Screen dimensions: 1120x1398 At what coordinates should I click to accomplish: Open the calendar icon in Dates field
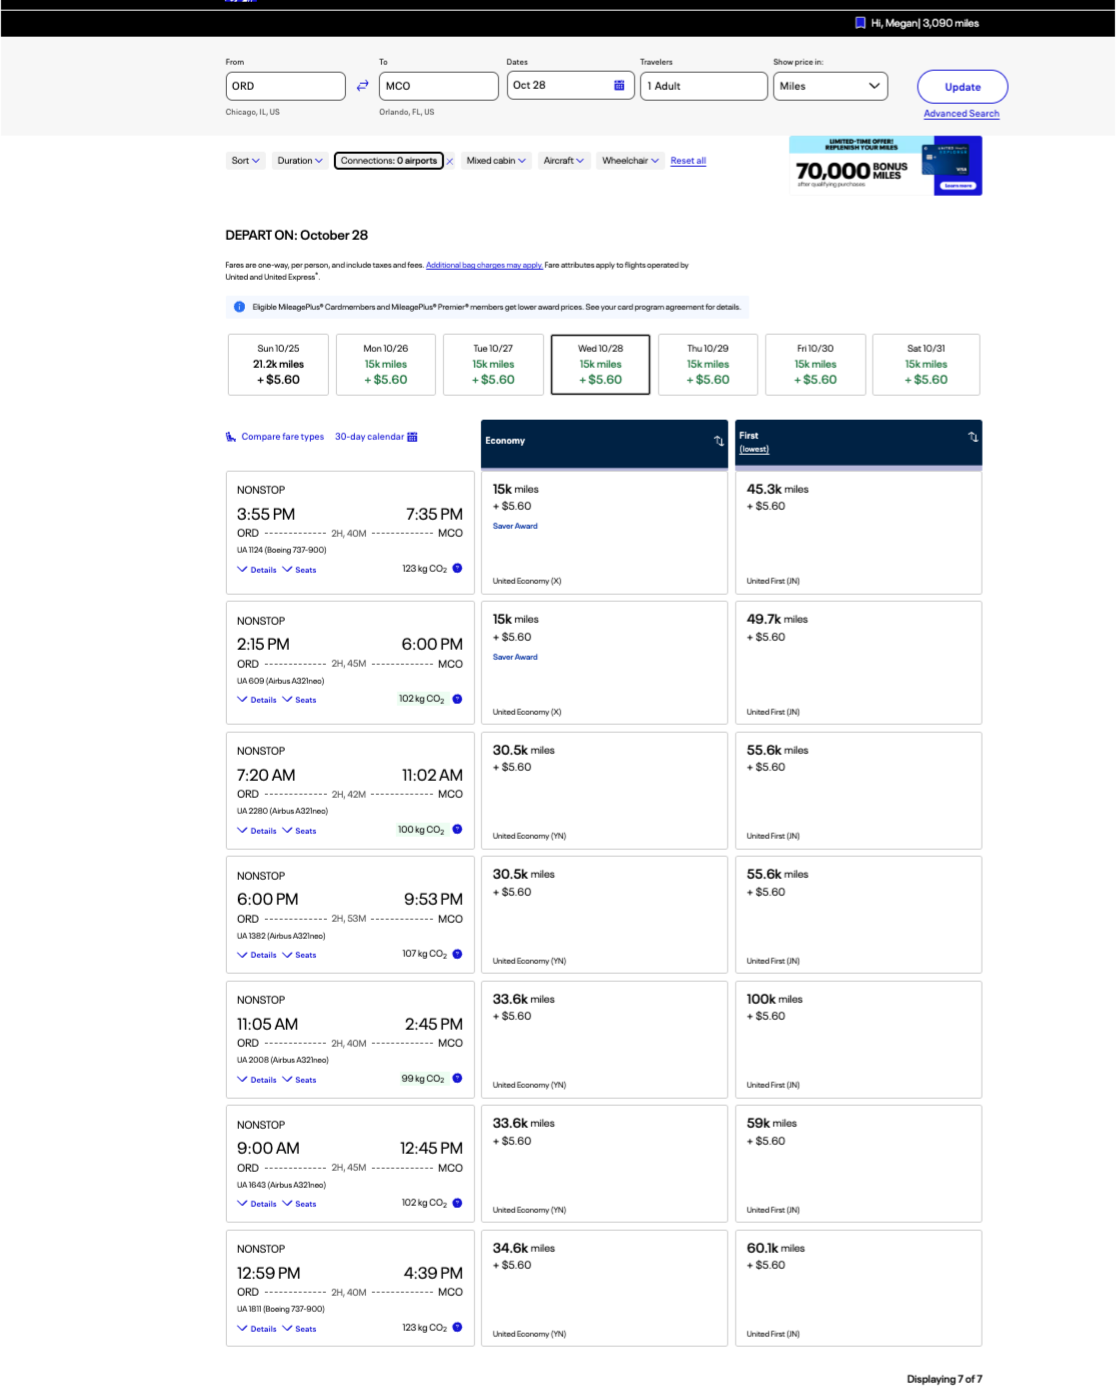[x=619, y=86]
